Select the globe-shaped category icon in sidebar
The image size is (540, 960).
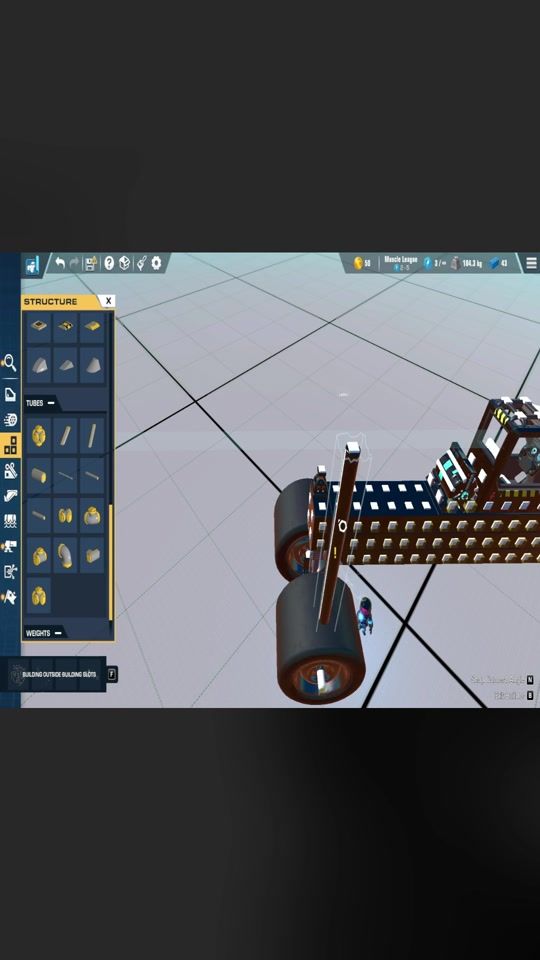click(10, 419)
